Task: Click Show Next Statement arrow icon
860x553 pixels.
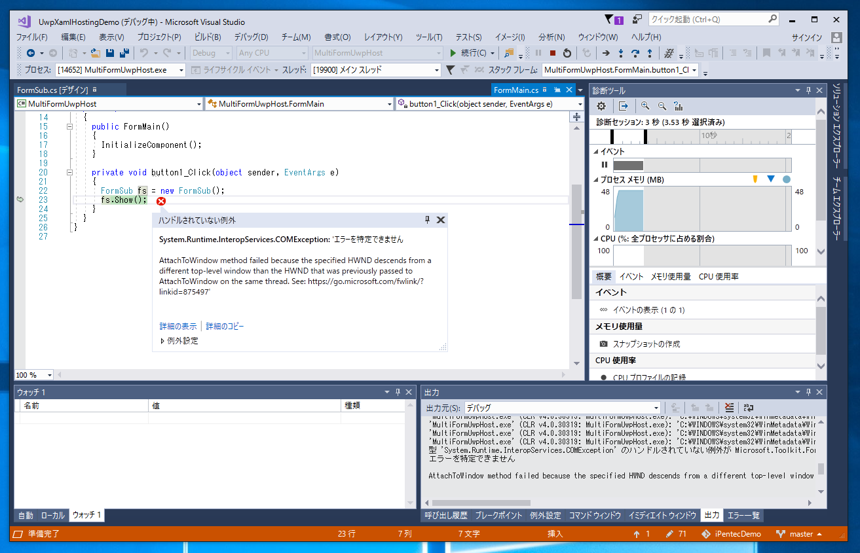Action: tap(606, 53)
